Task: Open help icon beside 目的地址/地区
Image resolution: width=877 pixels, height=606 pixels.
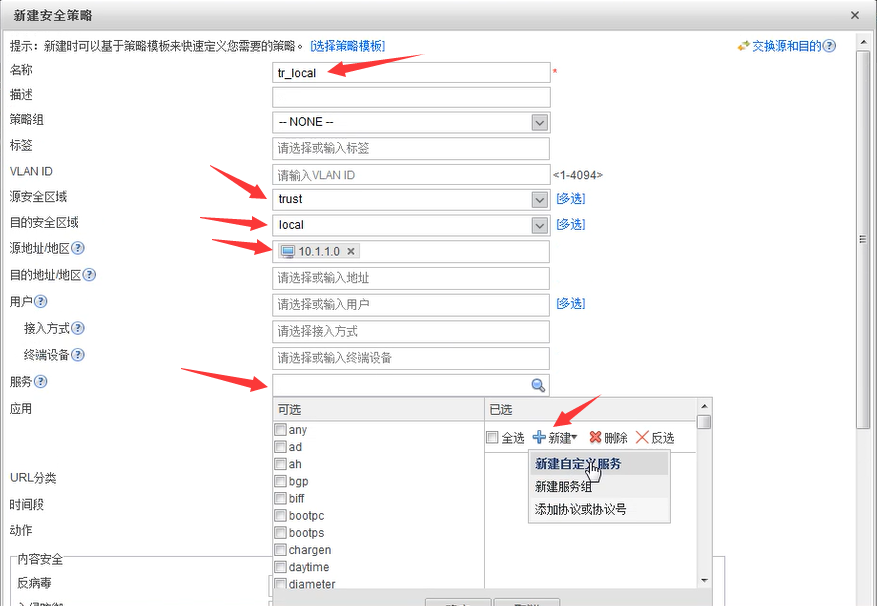Action: (89, 275)
